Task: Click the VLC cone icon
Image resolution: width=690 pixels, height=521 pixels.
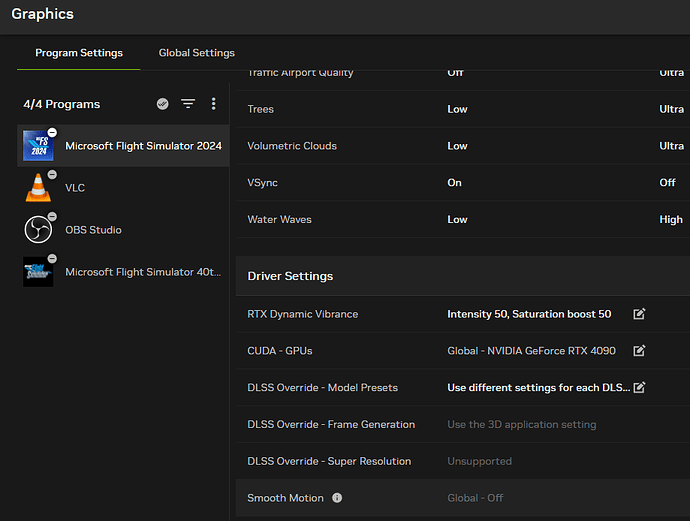Action: click(38, 187)
